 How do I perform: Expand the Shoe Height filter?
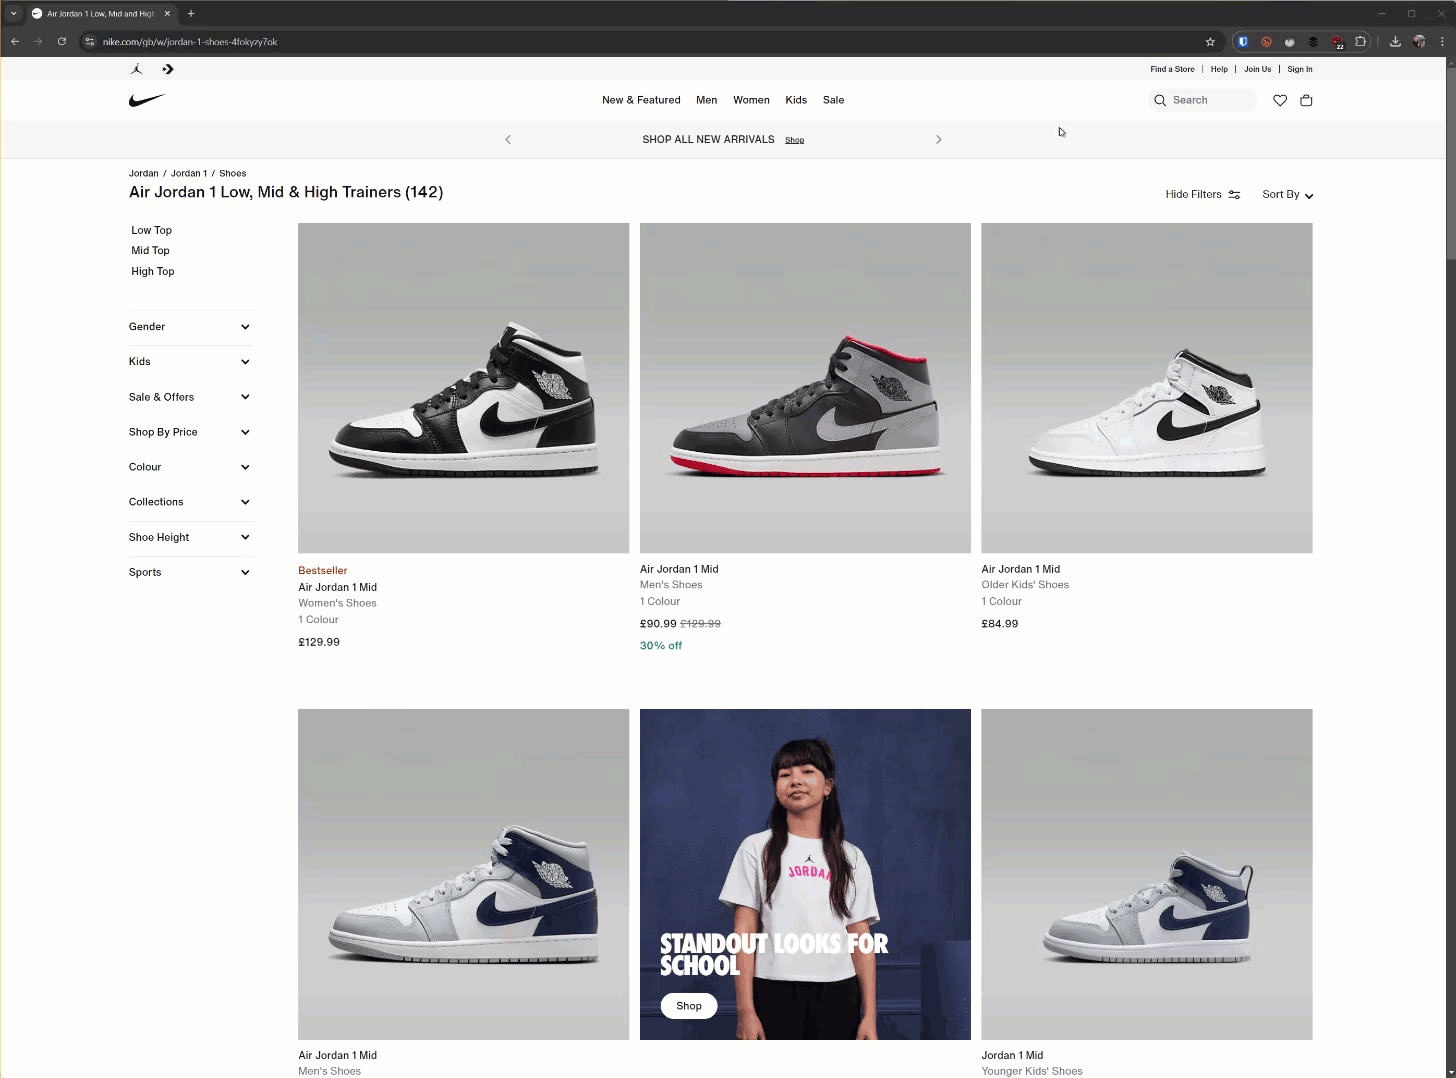click(x=190, y=537)
